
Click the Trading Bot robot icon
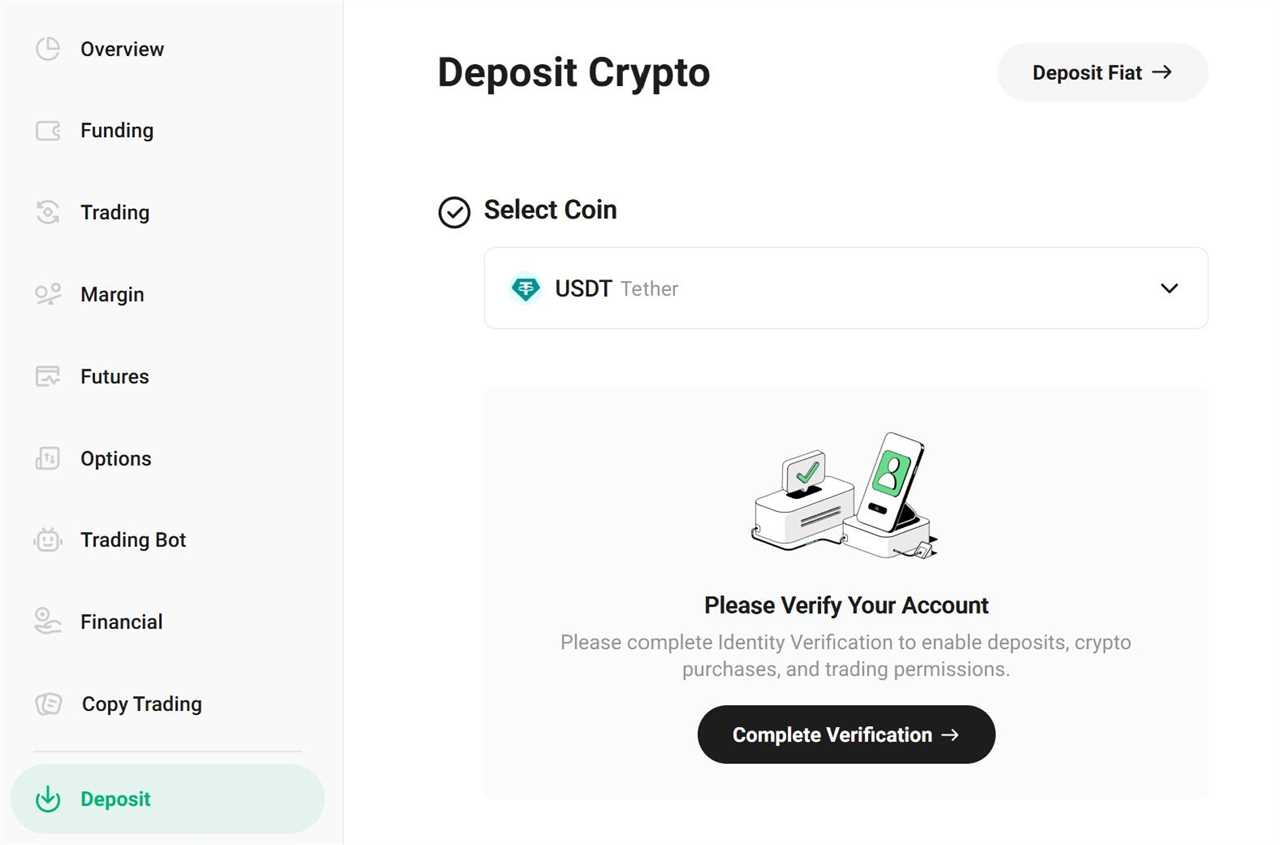(x=48, y=540)
